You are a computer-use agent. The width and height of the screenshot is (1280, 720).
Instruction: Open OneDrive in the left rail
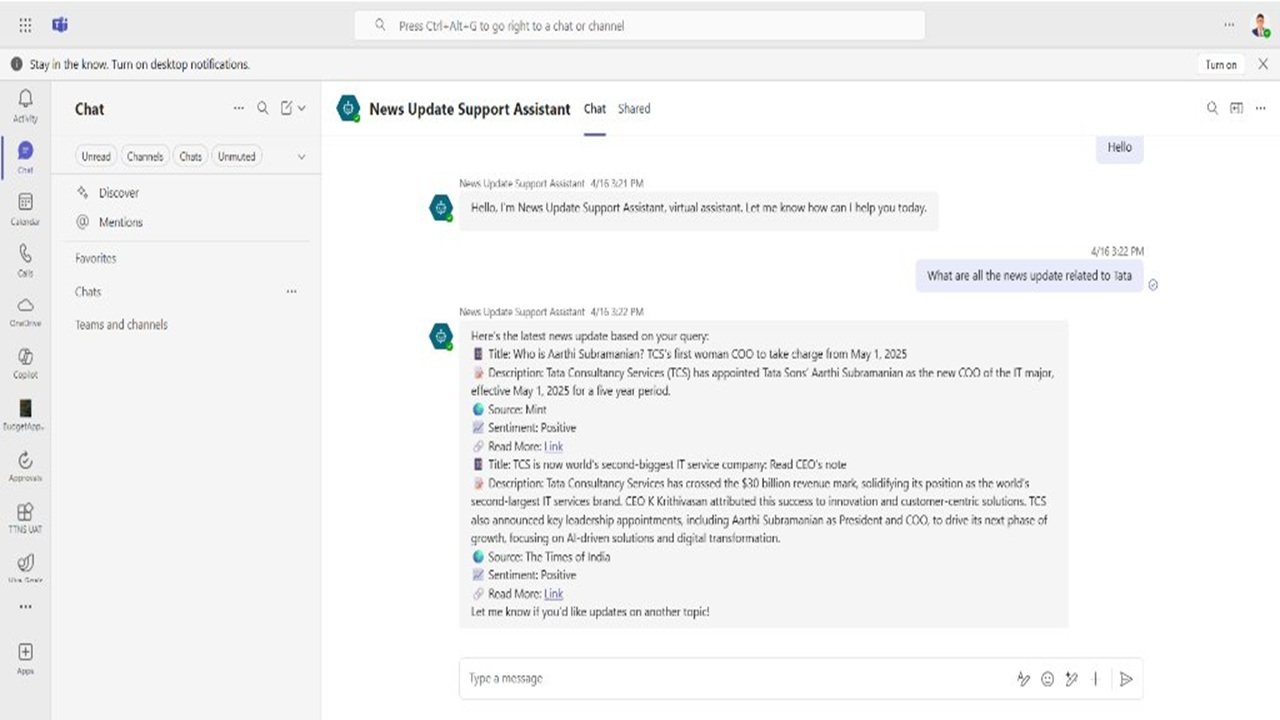pyautogui.click(x=25, y=312)
